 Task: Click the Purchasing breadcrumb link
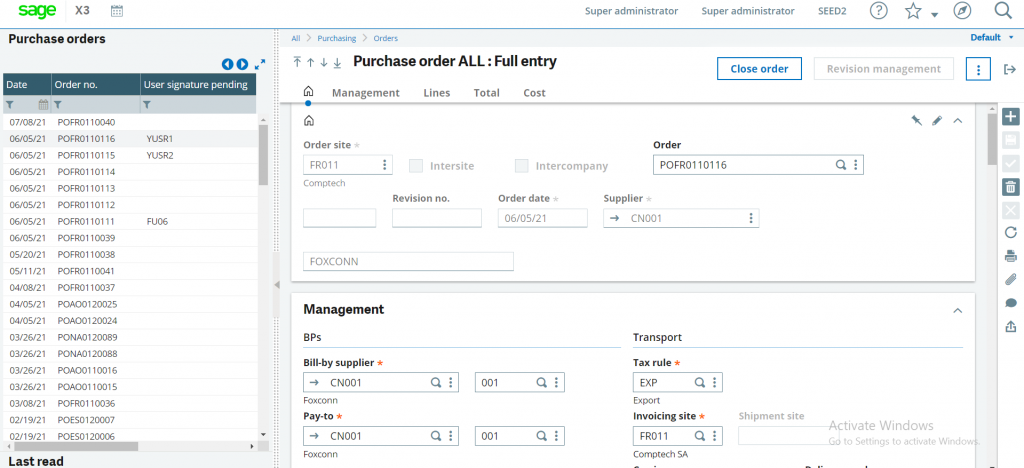(x=336, y=39)
